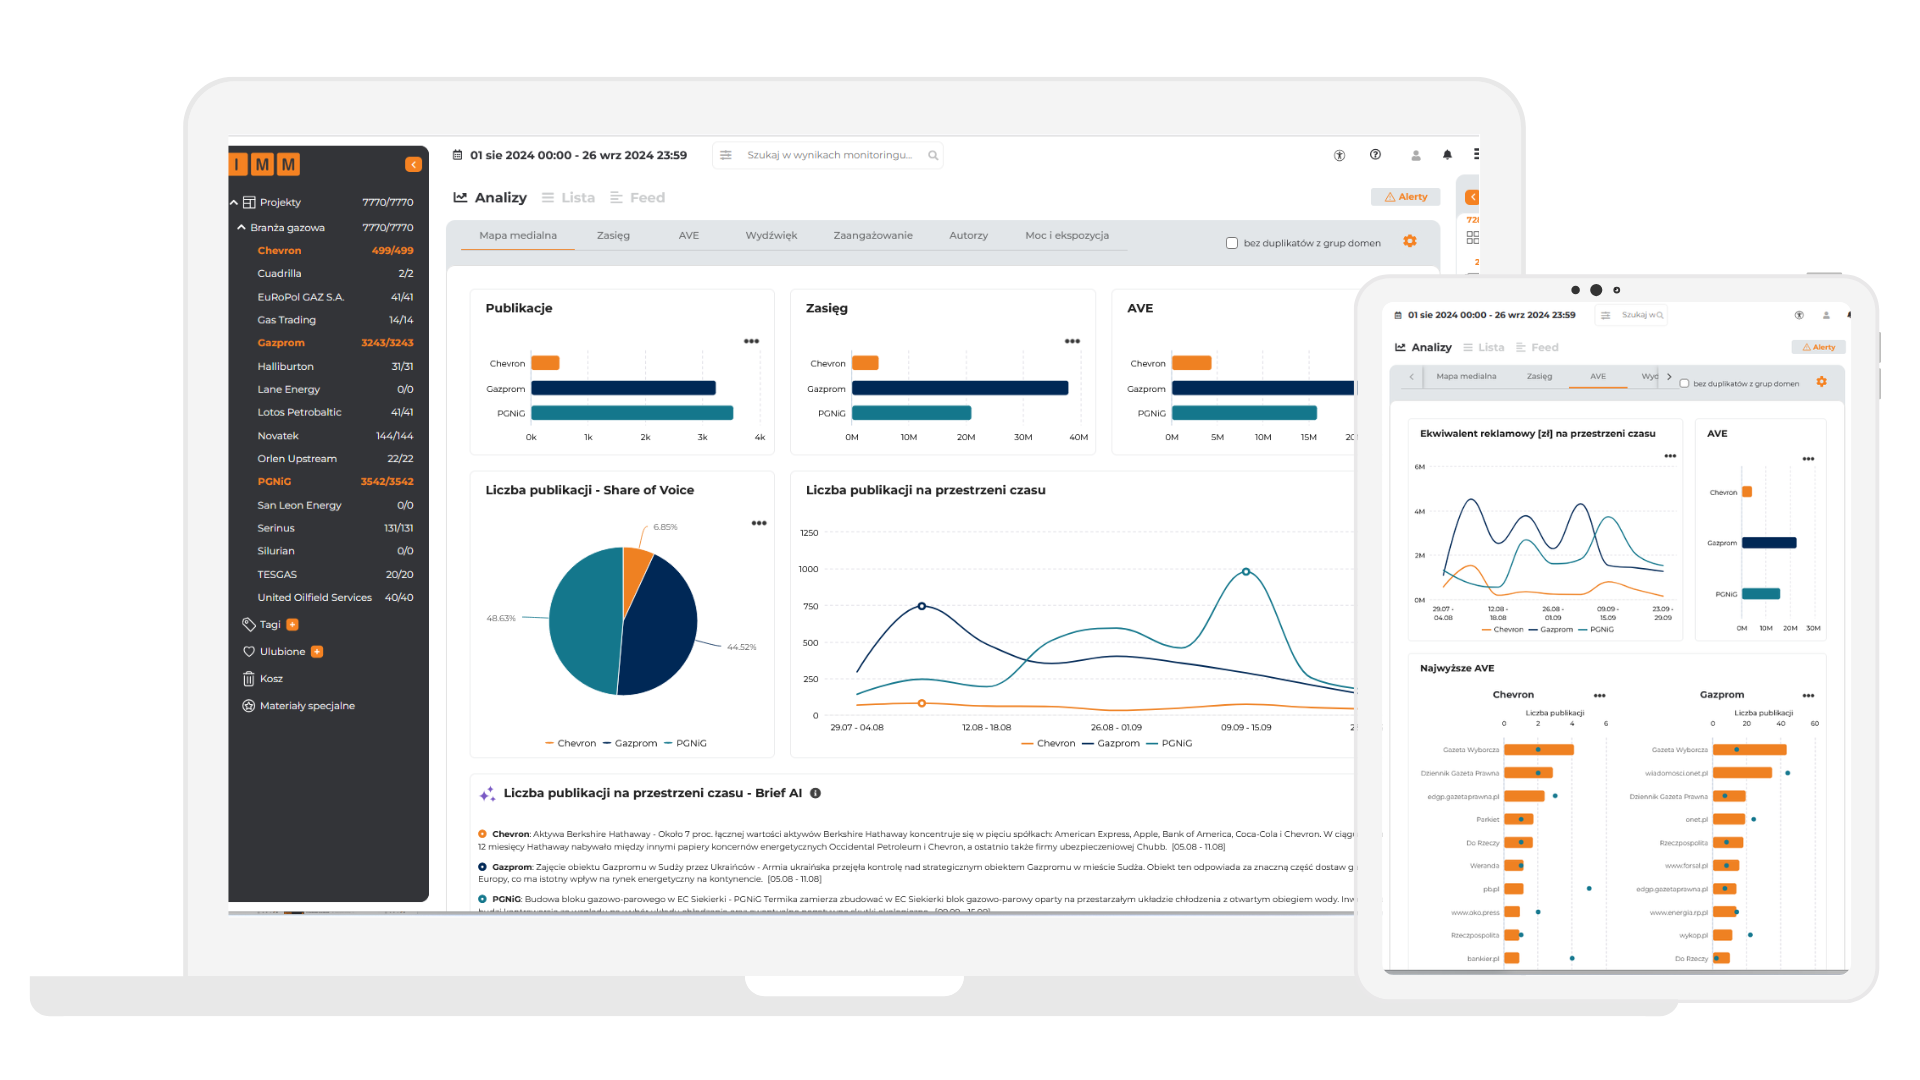Open Share of Voice chart three-dot menu

[759, 523]
